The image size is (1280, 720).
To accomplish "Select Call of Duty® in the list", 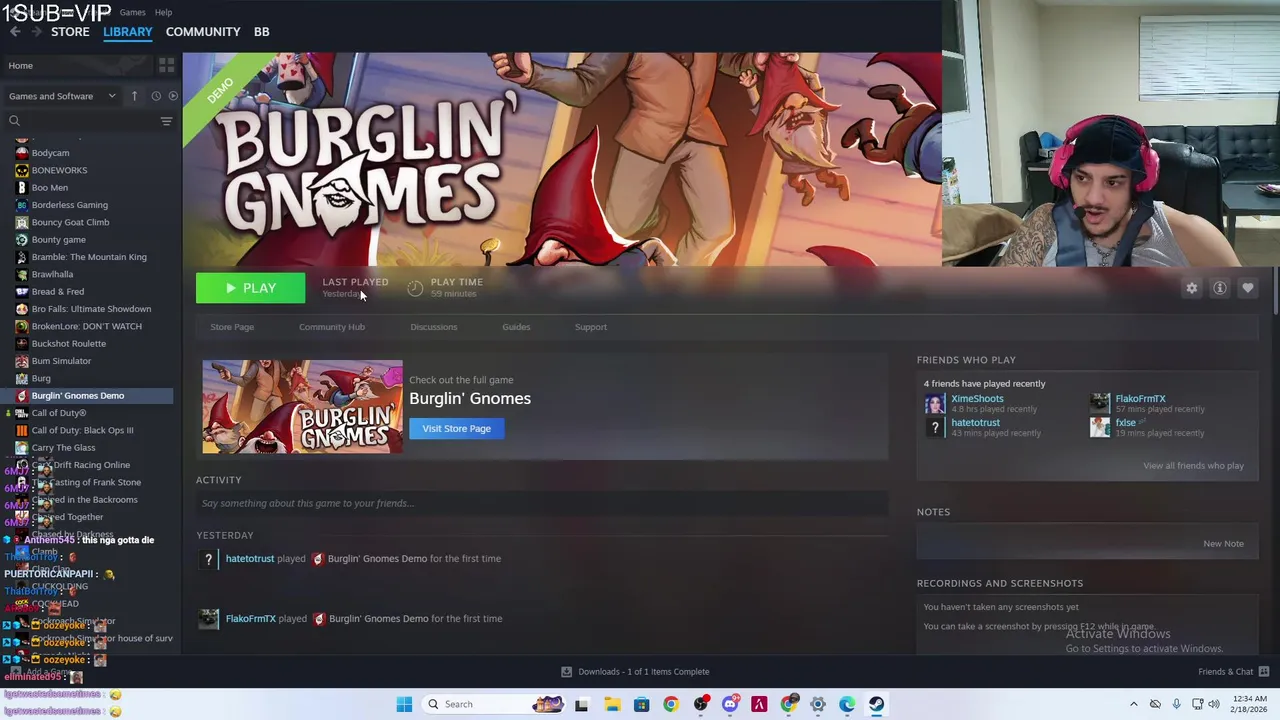I will (x=59, y=413).
